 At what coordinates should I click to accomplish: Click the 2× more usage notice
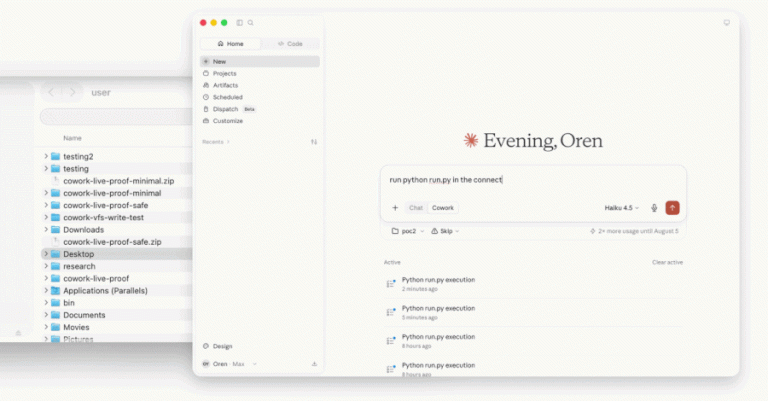[x=634, y=231]
